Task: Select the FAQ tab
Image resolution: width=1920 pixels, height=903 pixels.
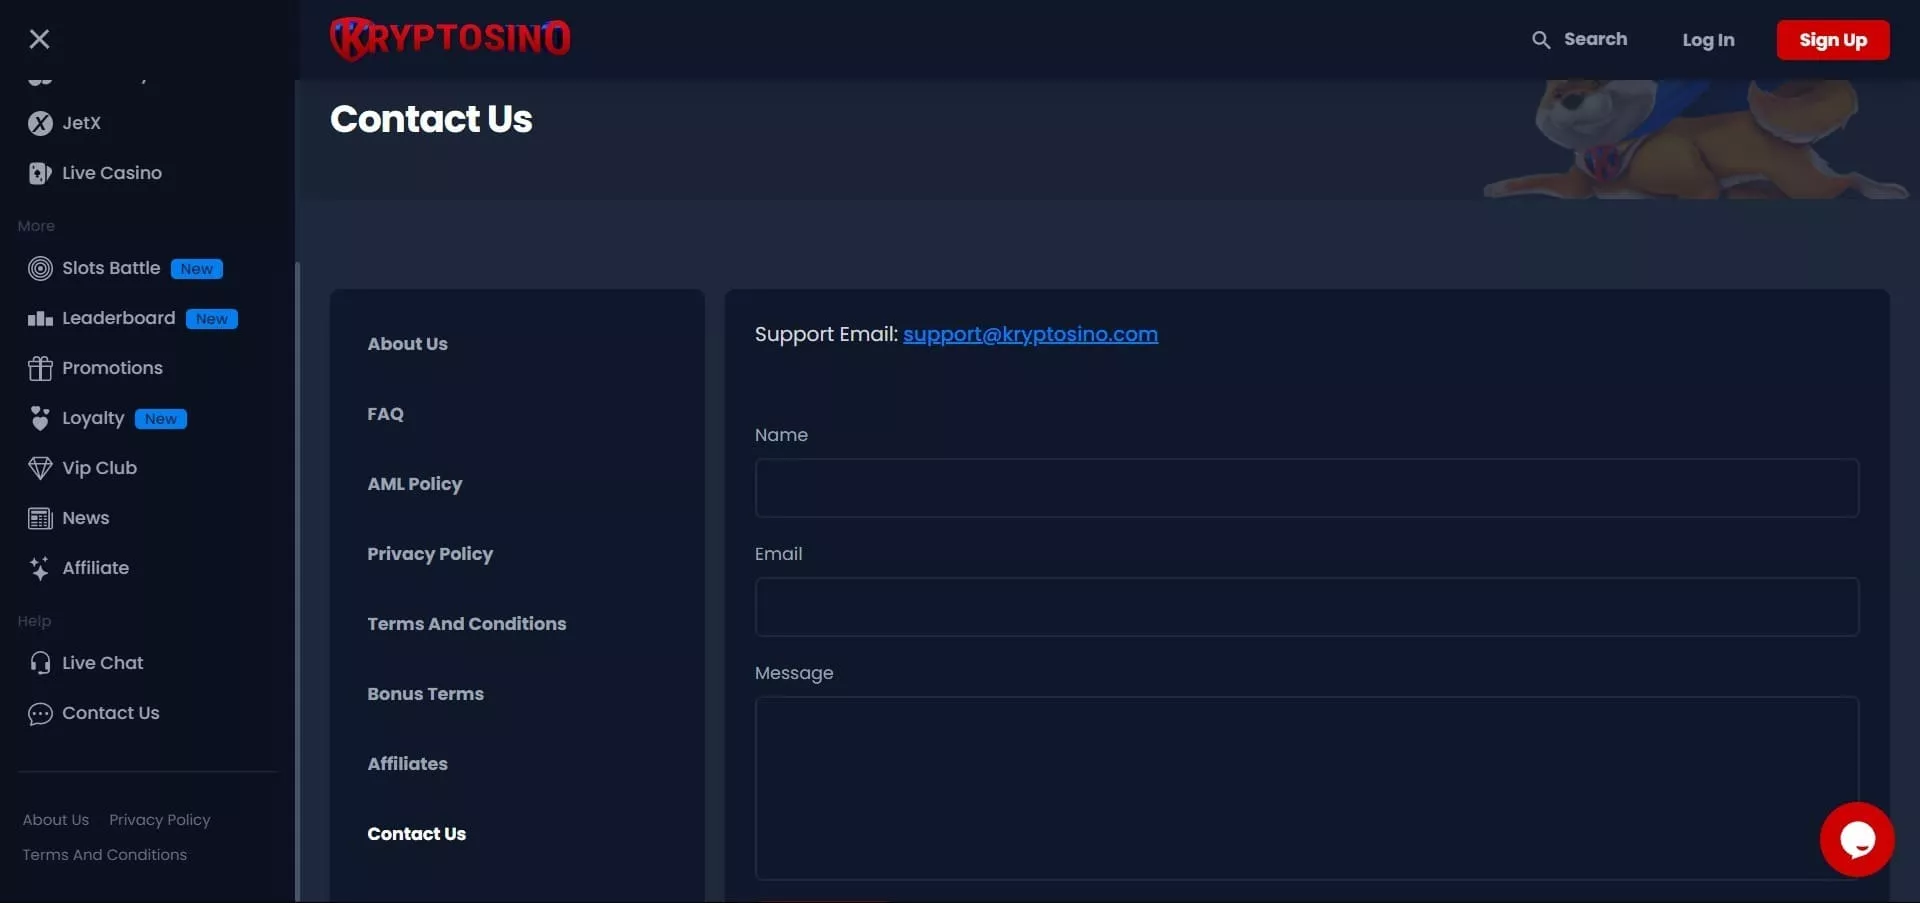Action: click(x=385, y=414)
